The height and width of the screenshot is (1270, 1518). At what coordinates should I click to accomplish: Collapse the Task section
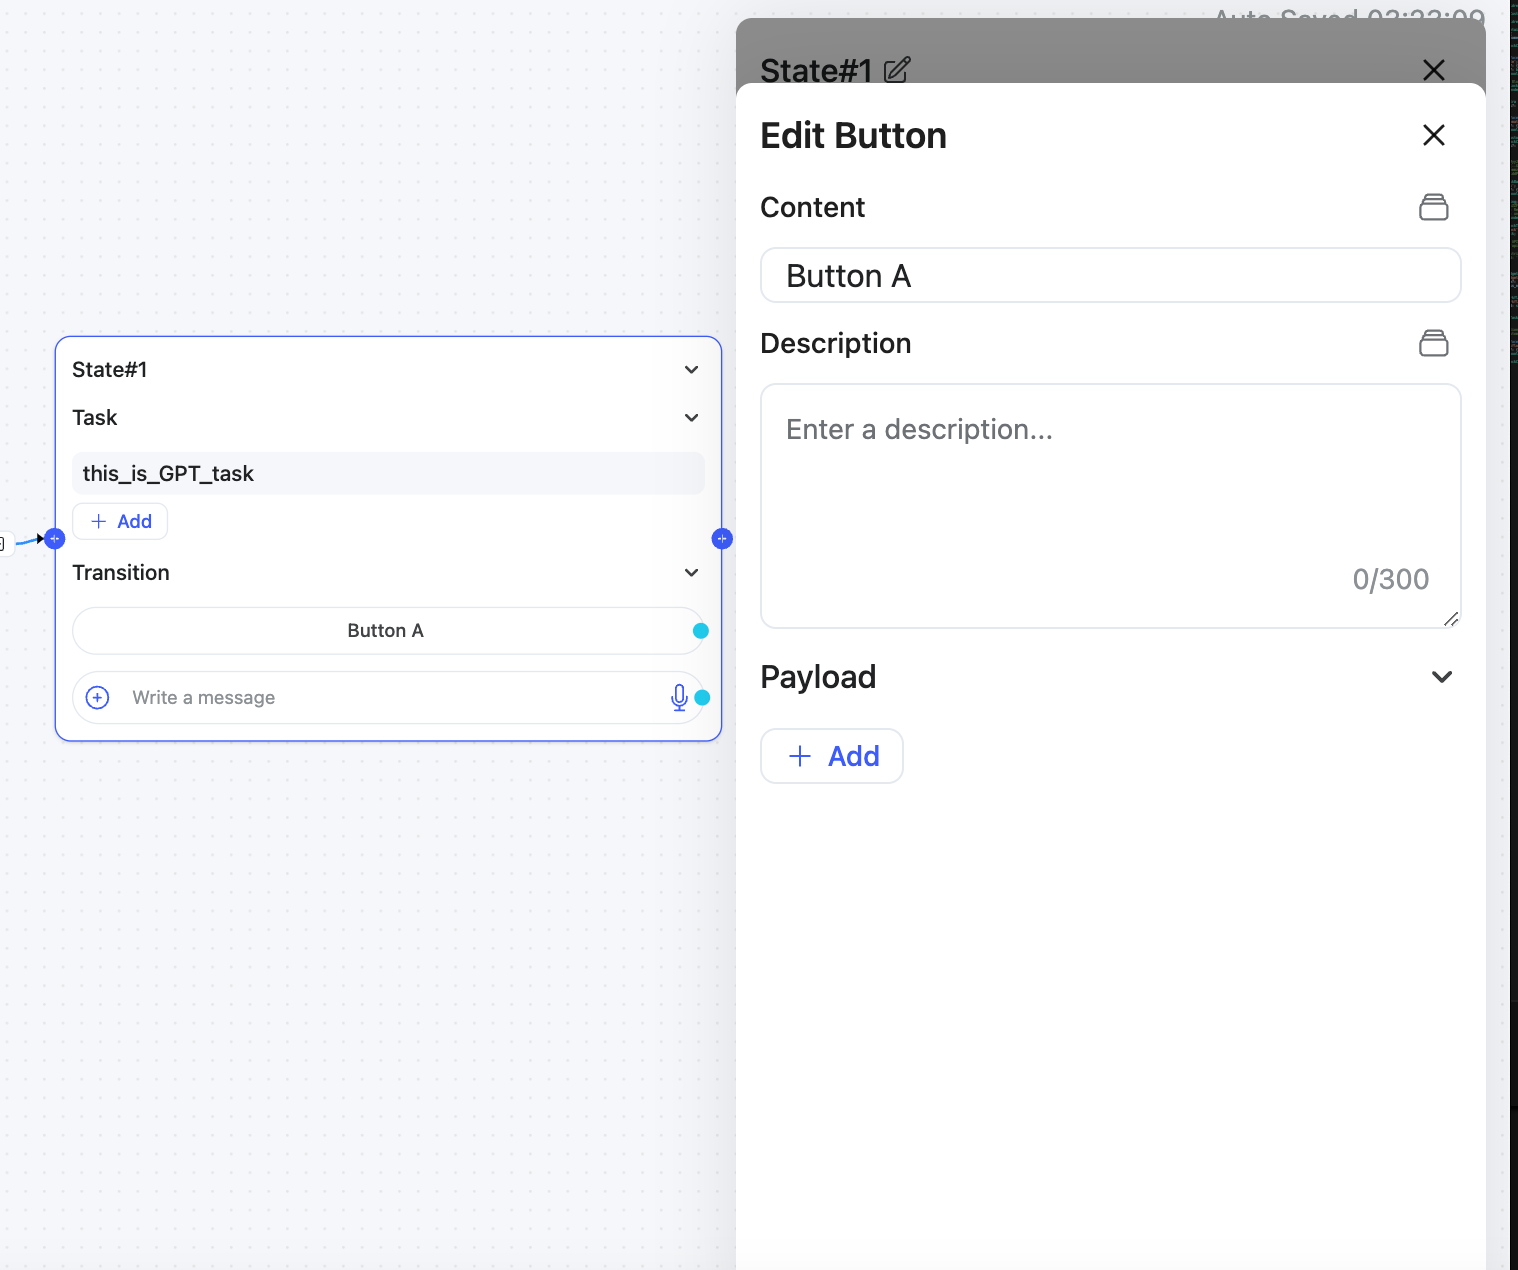691,418
